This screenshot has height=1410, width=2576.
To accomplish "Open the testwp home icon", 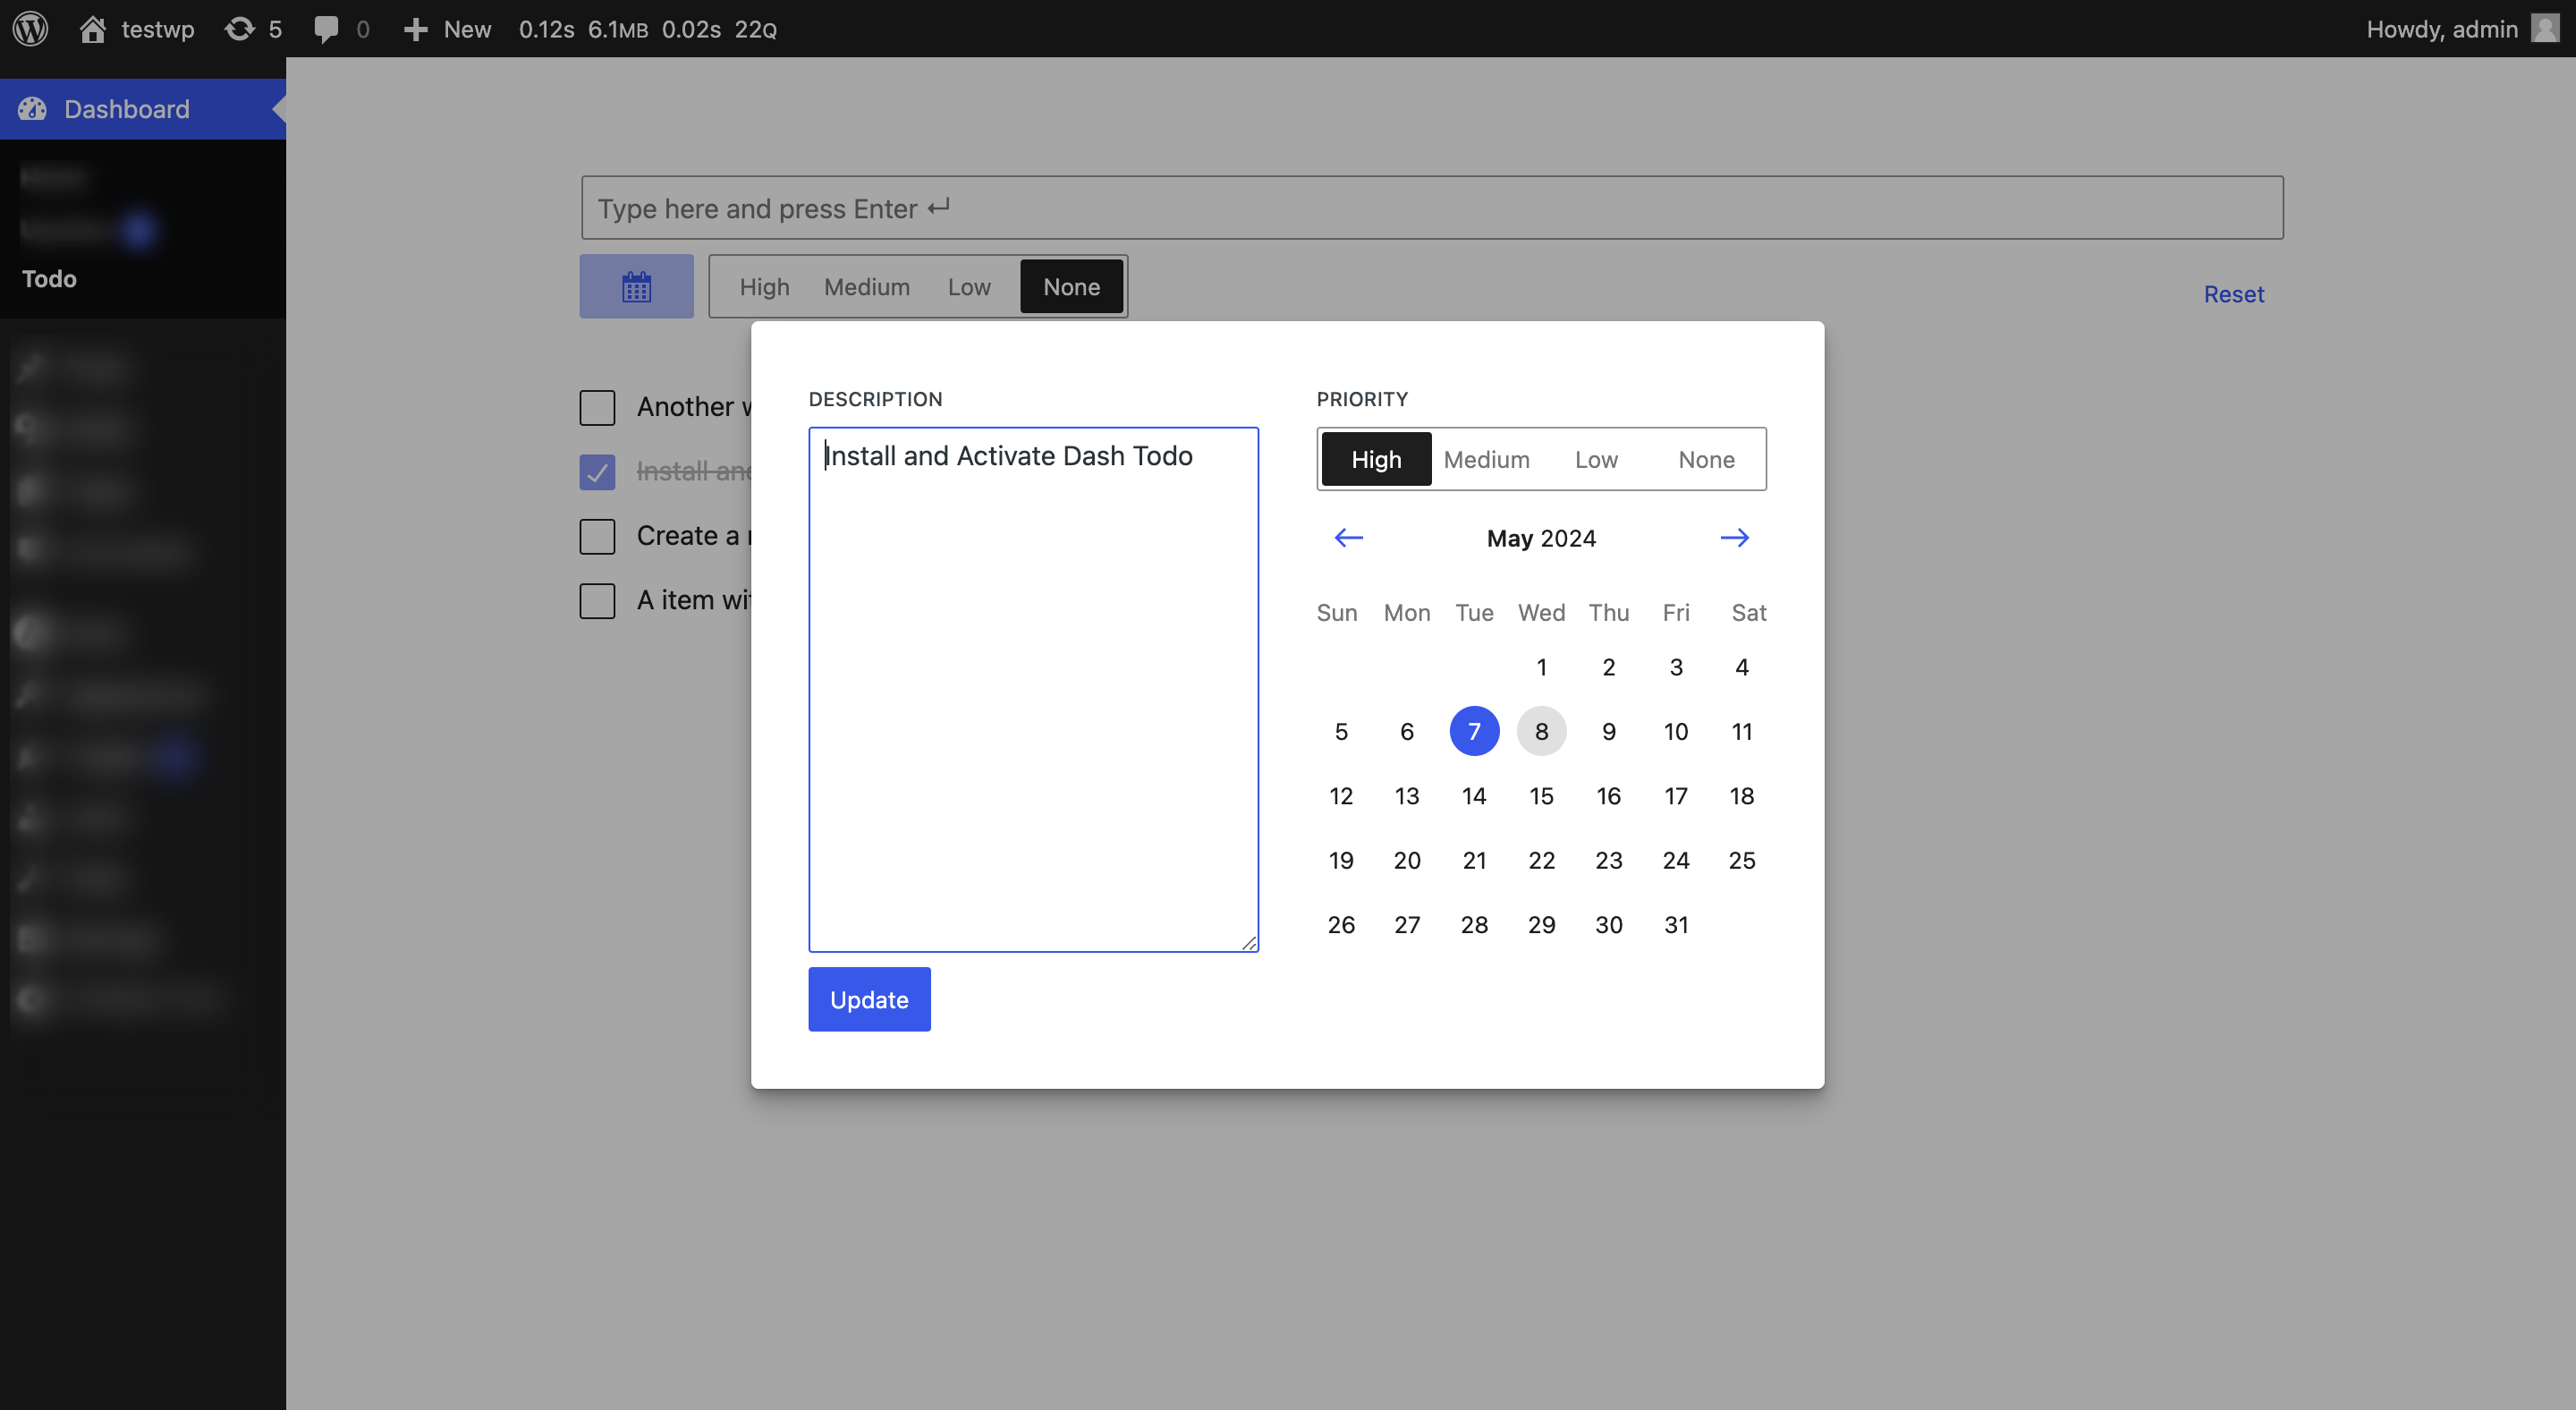I will (x=93, y=28).
